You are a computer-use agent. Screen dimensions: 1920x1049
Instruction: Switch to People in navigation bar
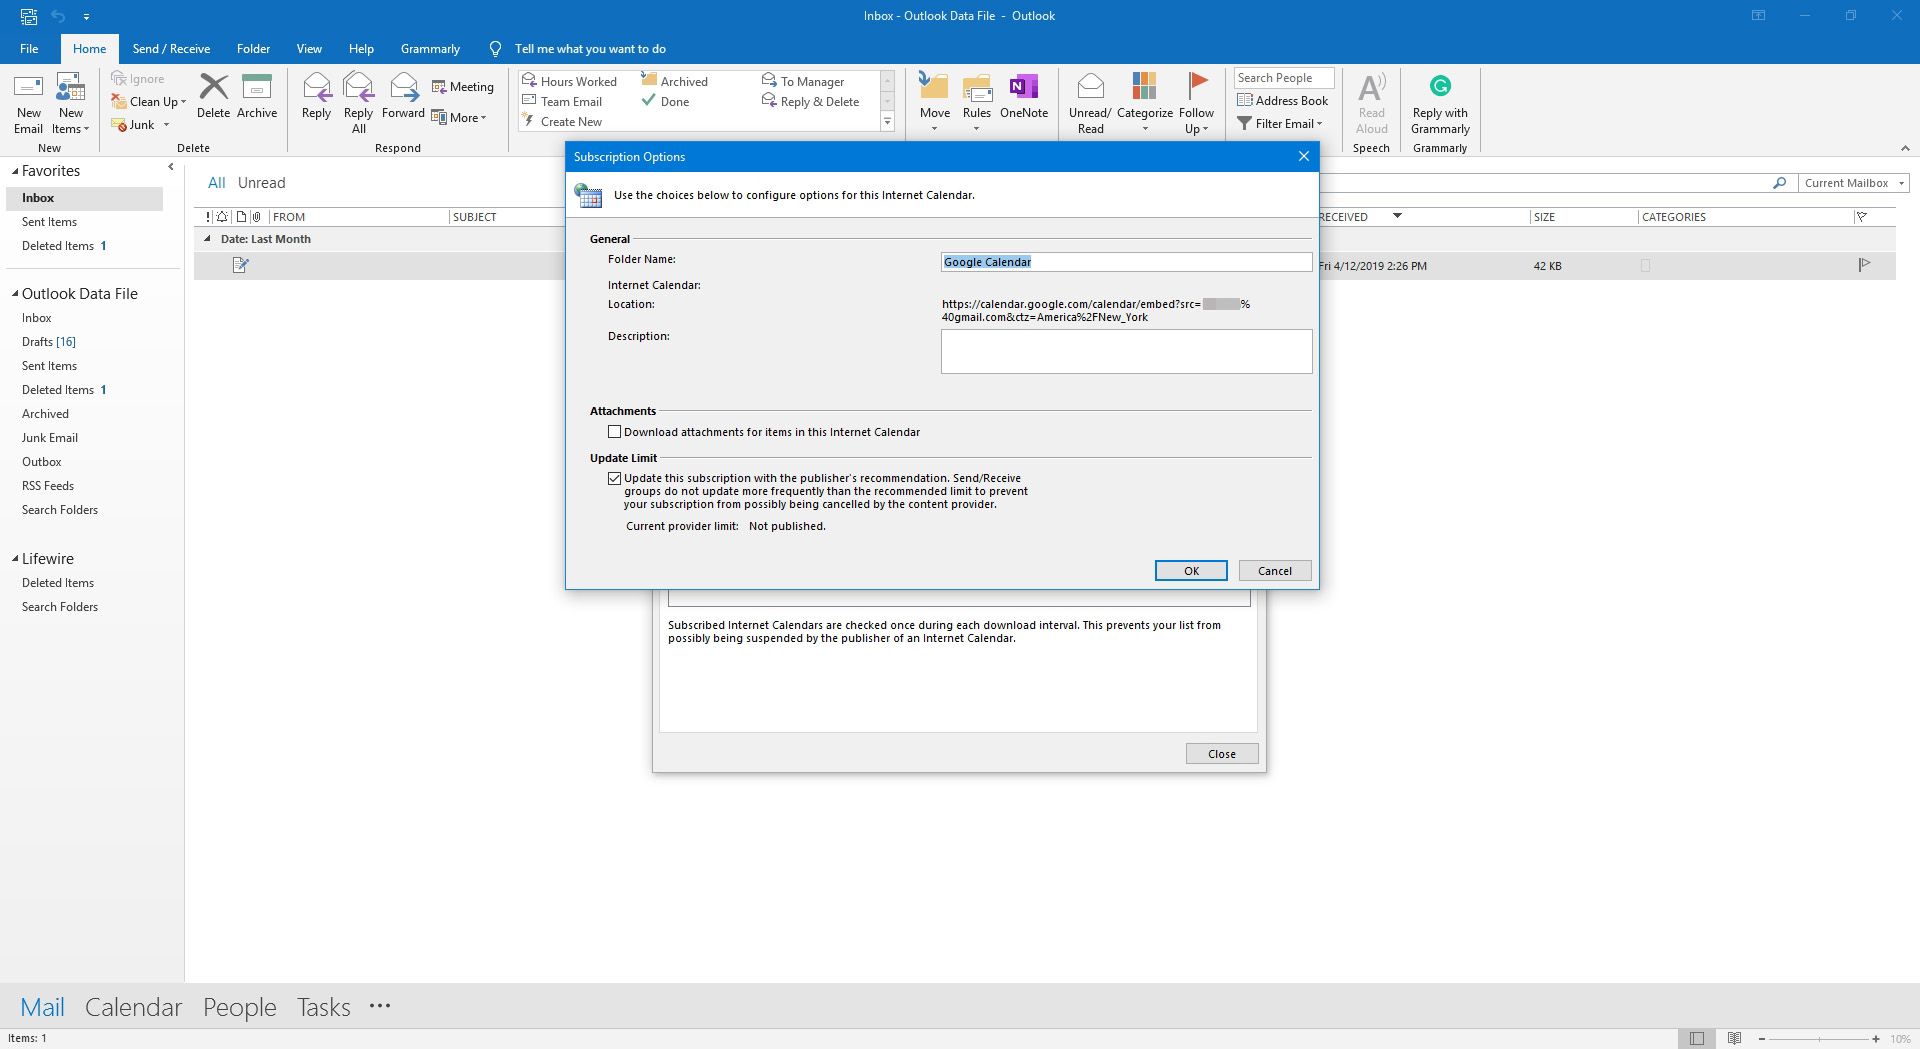[239, 1007]
